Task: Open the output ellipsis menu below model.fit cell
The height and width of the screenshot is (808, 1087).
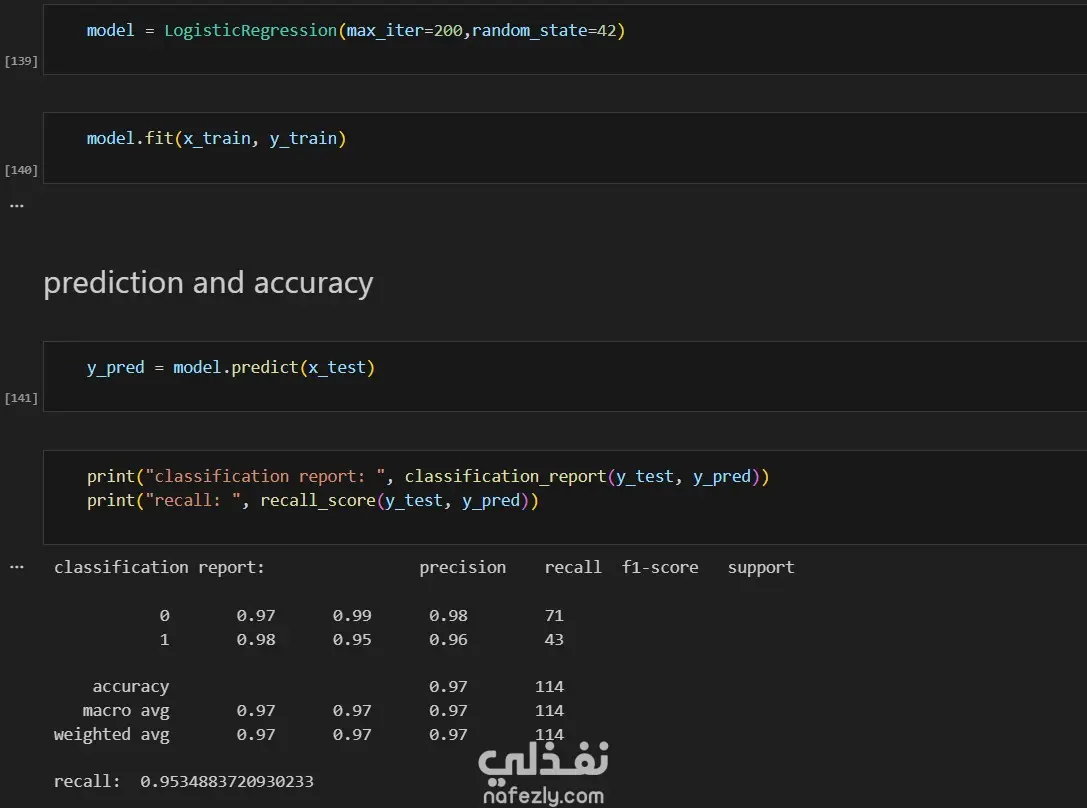Action: (x=16, y=205)
